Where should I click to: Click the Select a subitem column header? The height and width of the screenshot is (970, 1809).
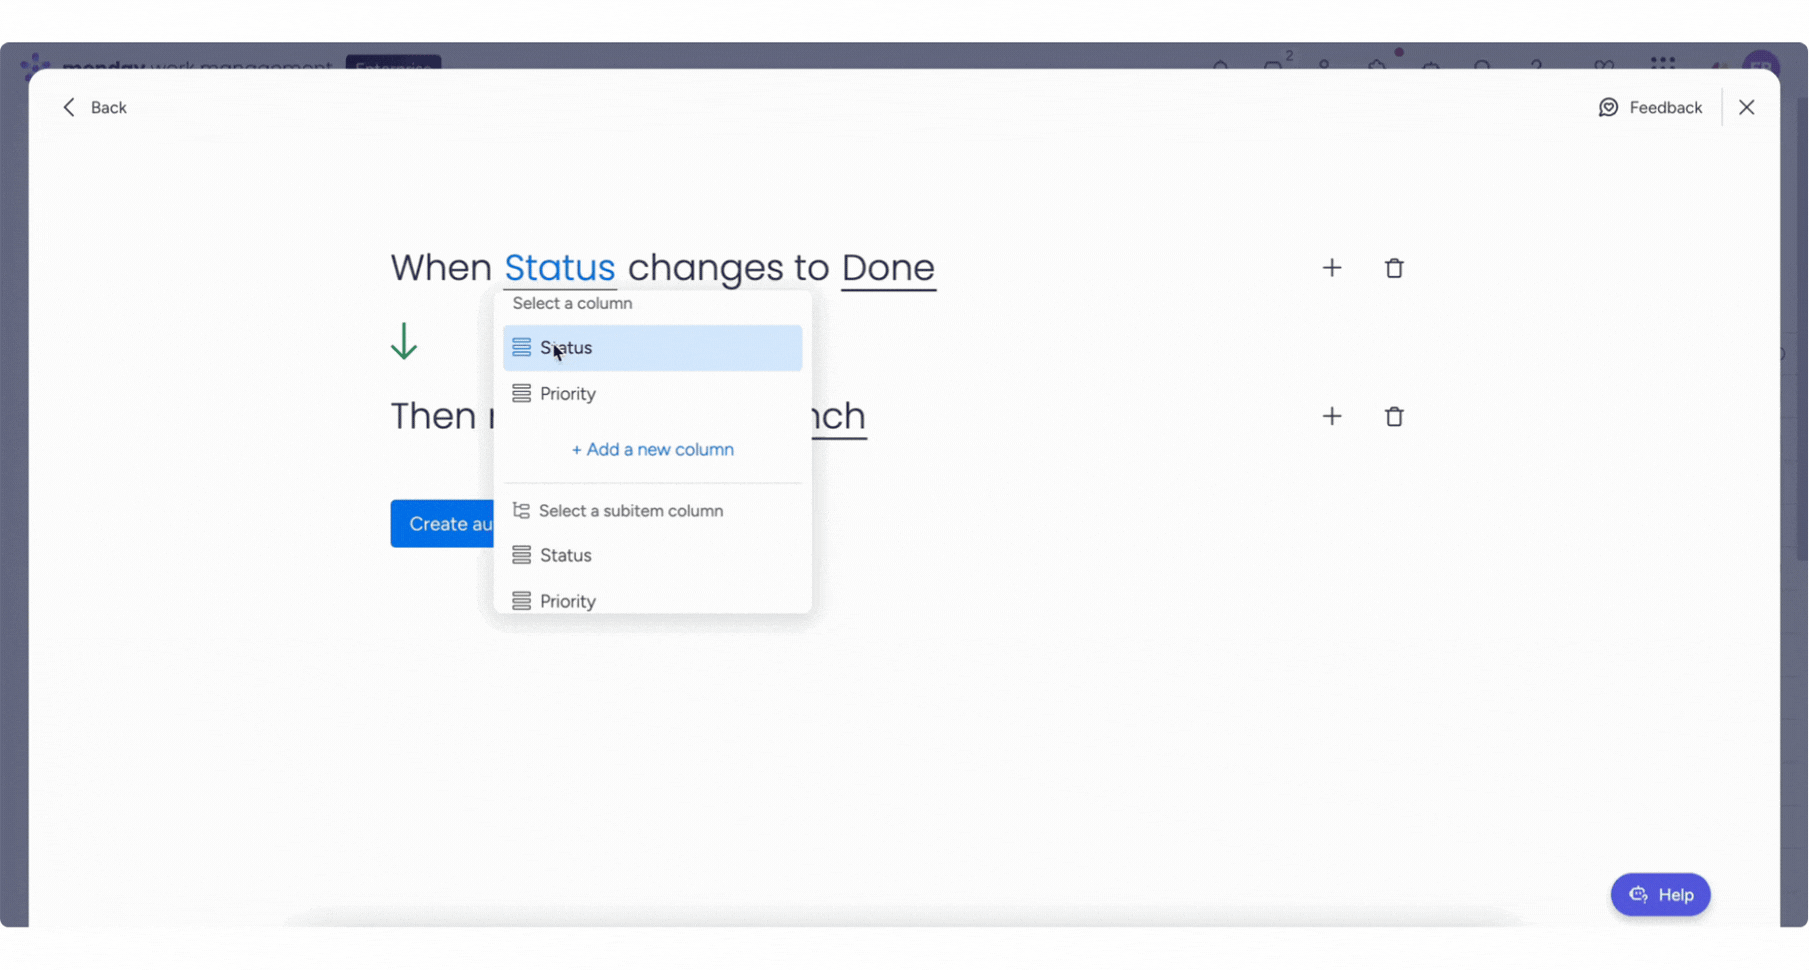(630, 511)
